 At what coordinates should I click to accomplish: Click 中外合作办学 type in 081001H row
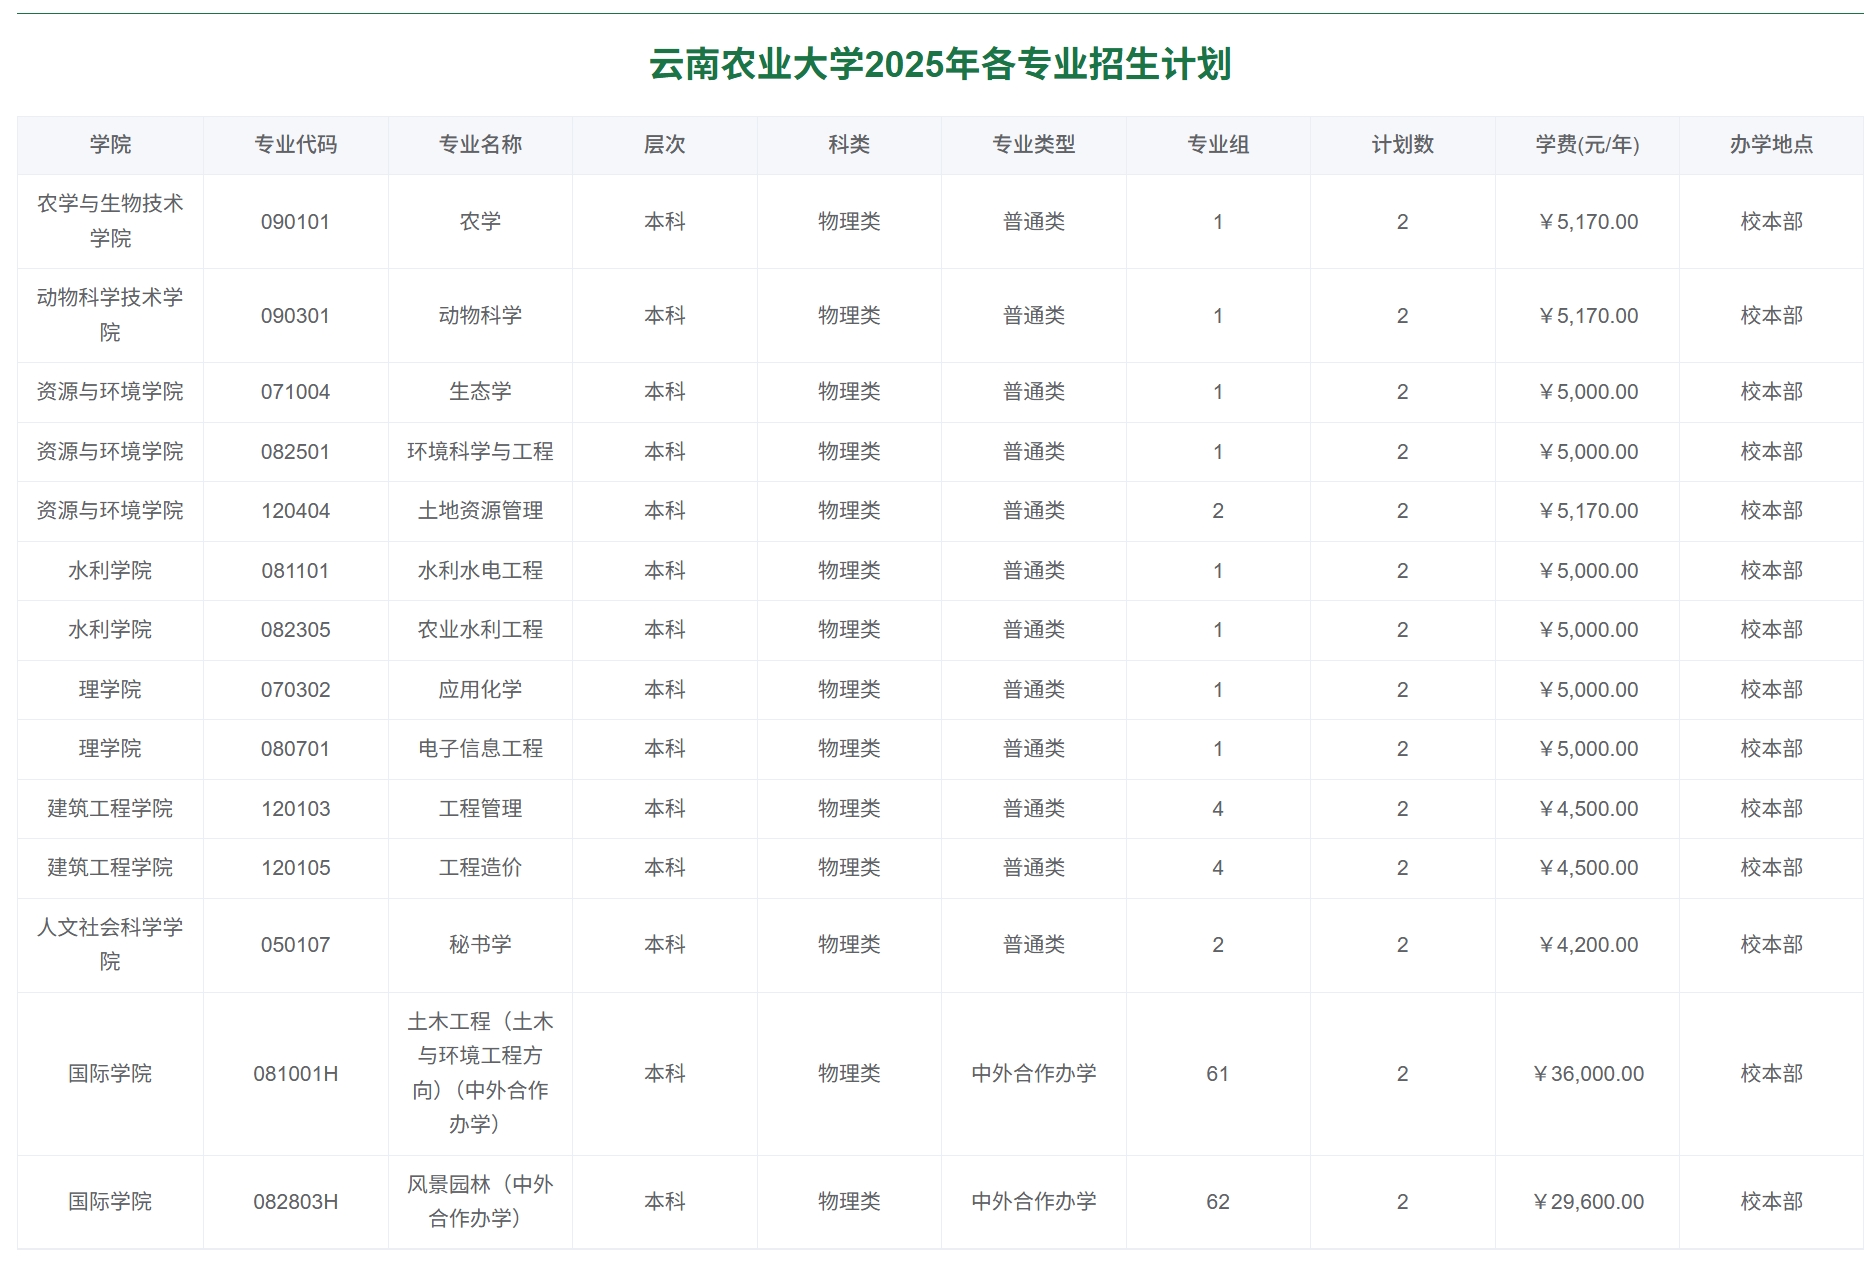pos(1034,1074)
